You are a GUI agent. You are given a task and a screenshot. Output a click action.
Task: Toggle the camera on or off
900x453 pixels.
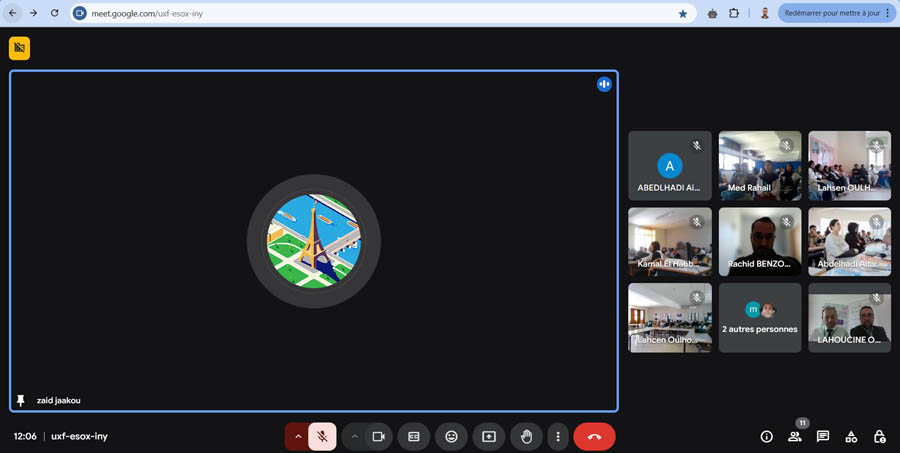click(x=379, y=437)
